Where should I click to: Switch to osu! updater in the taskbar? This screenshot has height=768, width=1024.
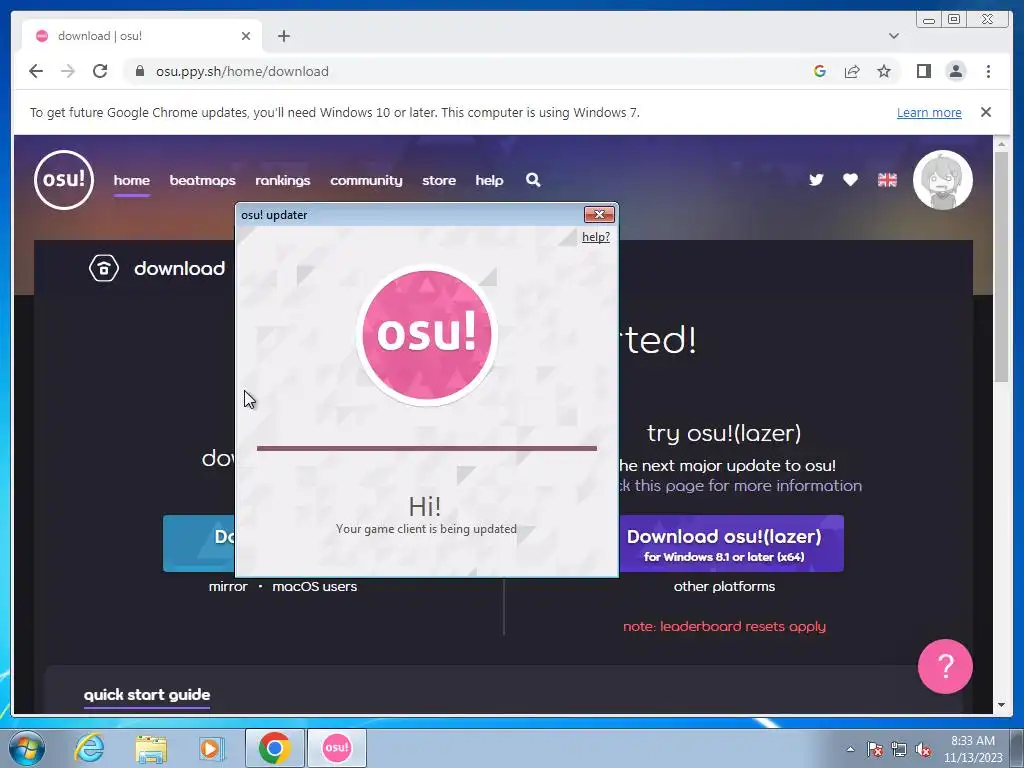(336, 748)
